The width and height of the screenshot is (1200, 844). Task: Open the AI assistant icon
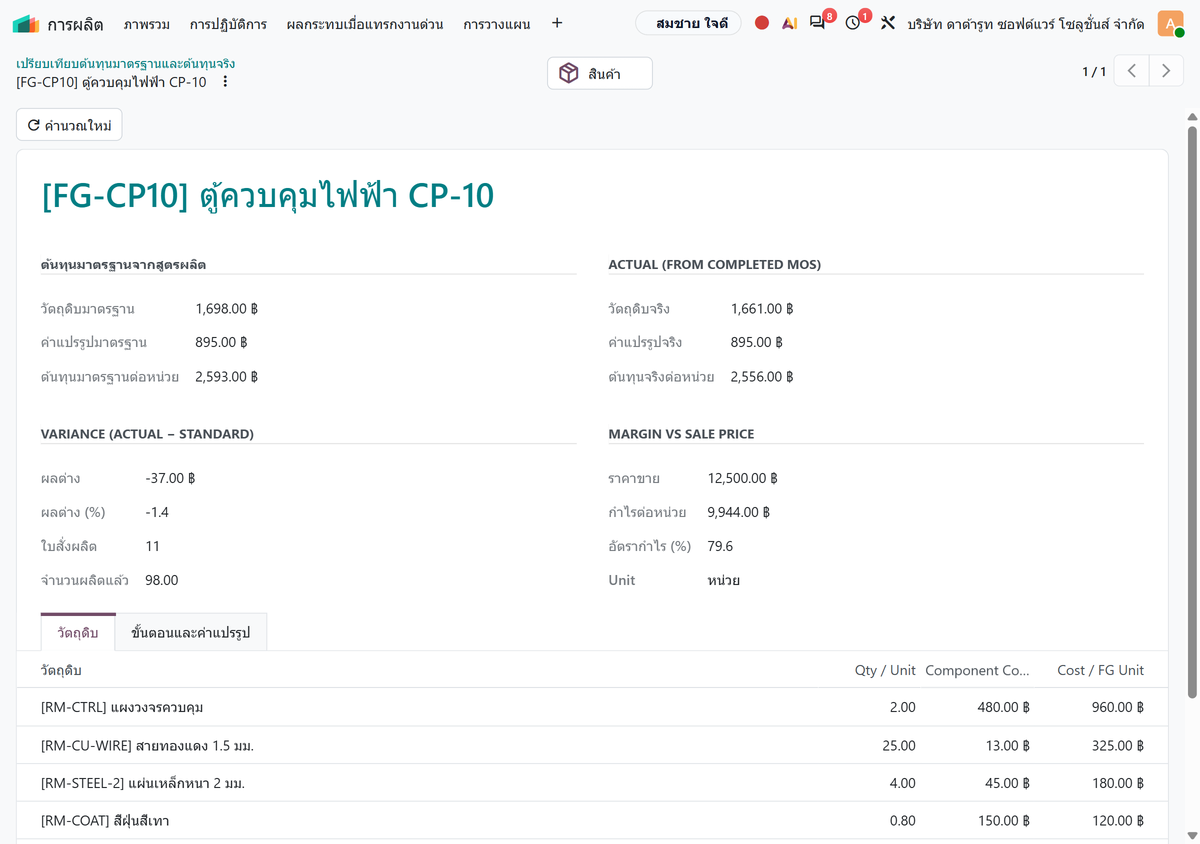point(790,23)
